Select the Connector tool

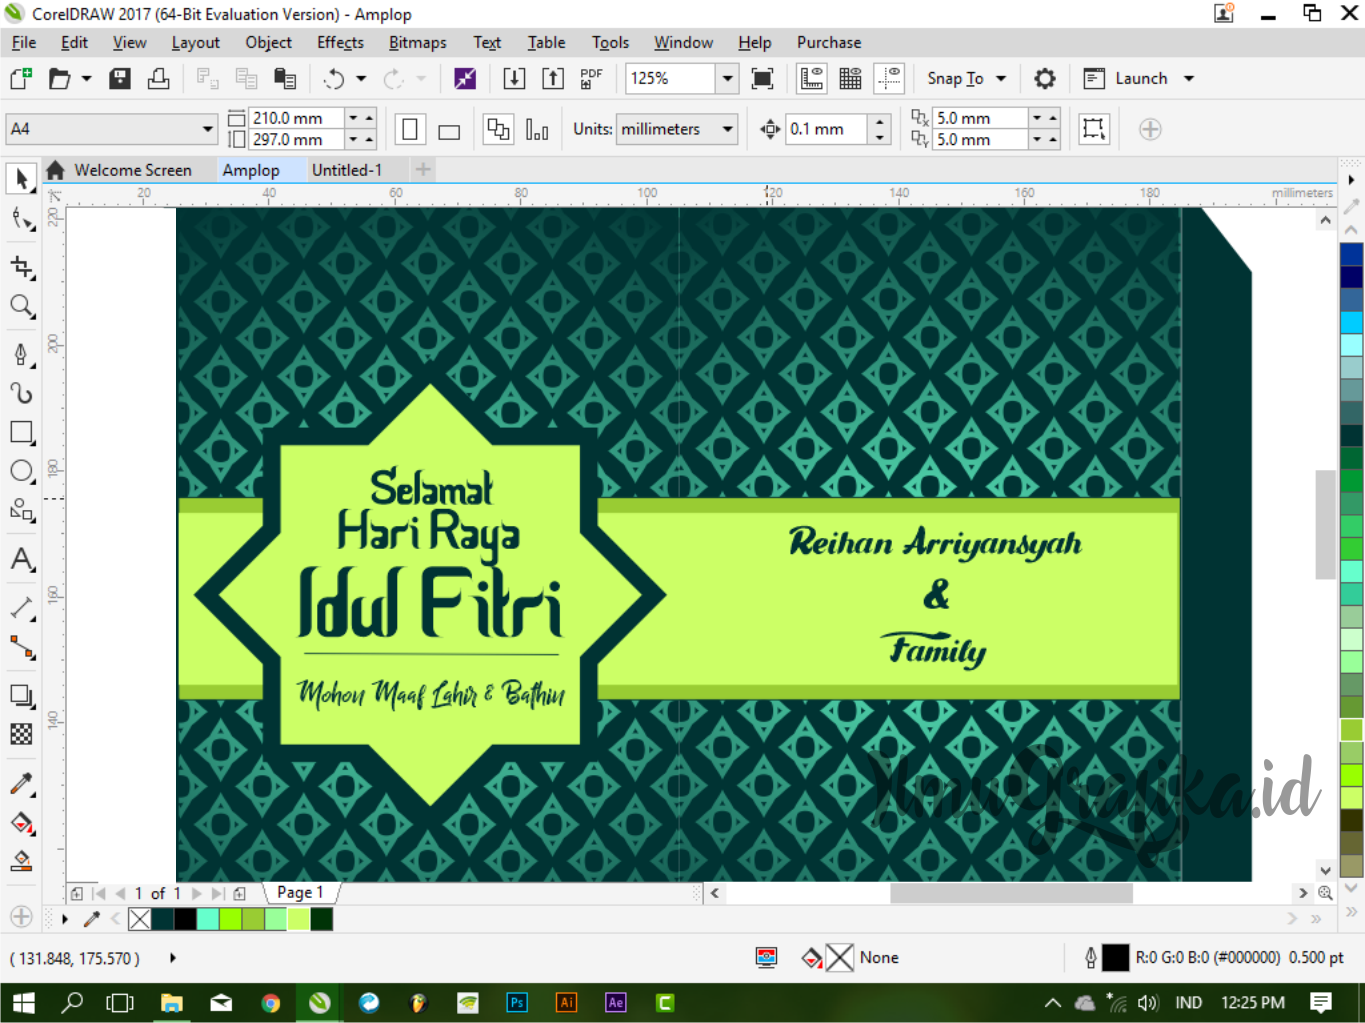click(21, 647)
